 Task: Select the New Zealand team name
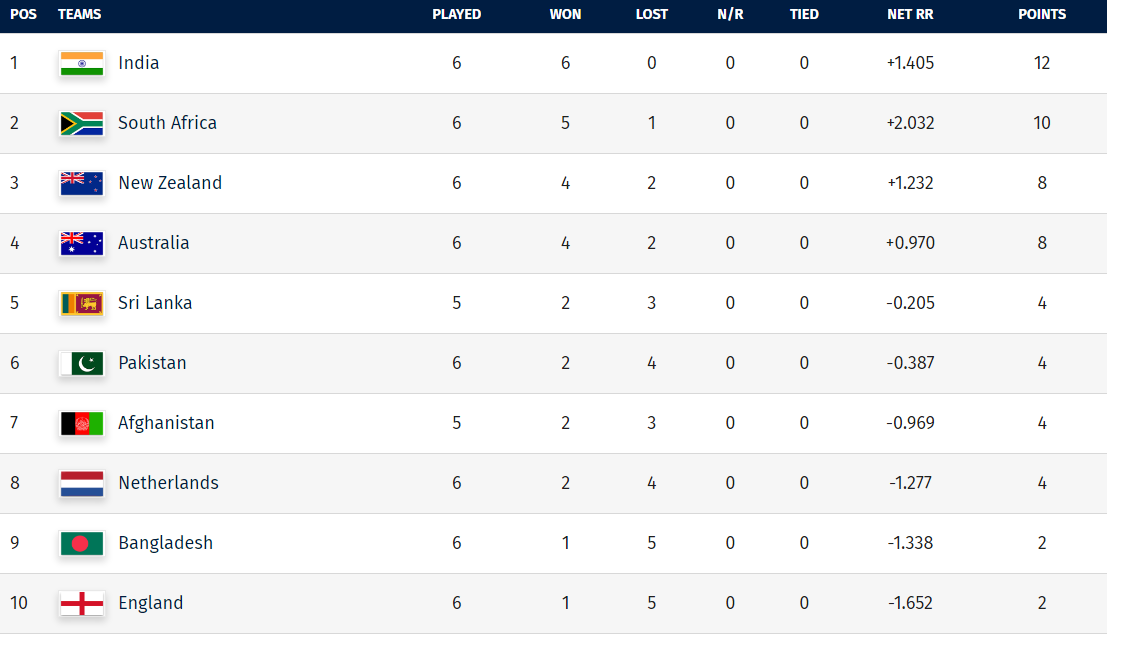[170, 183]
